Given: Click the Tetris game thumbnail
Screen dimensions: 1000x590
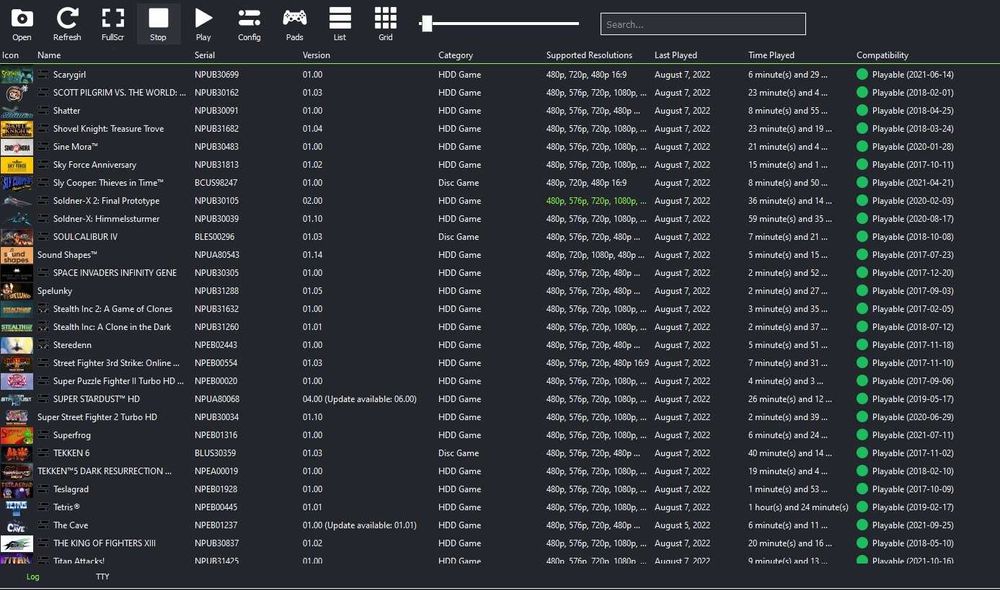Looking at the screenshot, I should coord(17,507).
